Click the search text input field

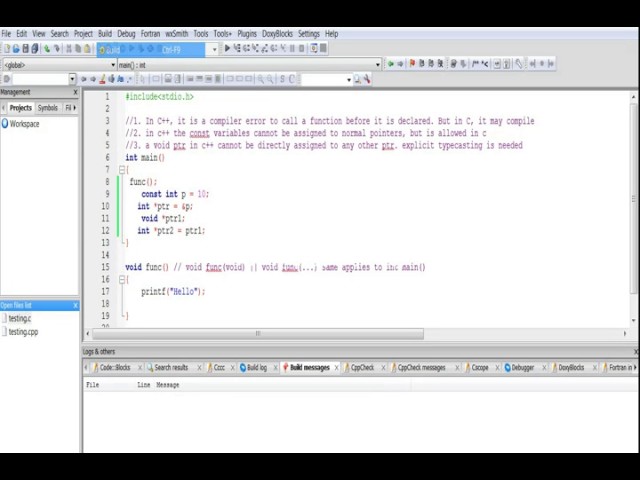pos(40,79)
